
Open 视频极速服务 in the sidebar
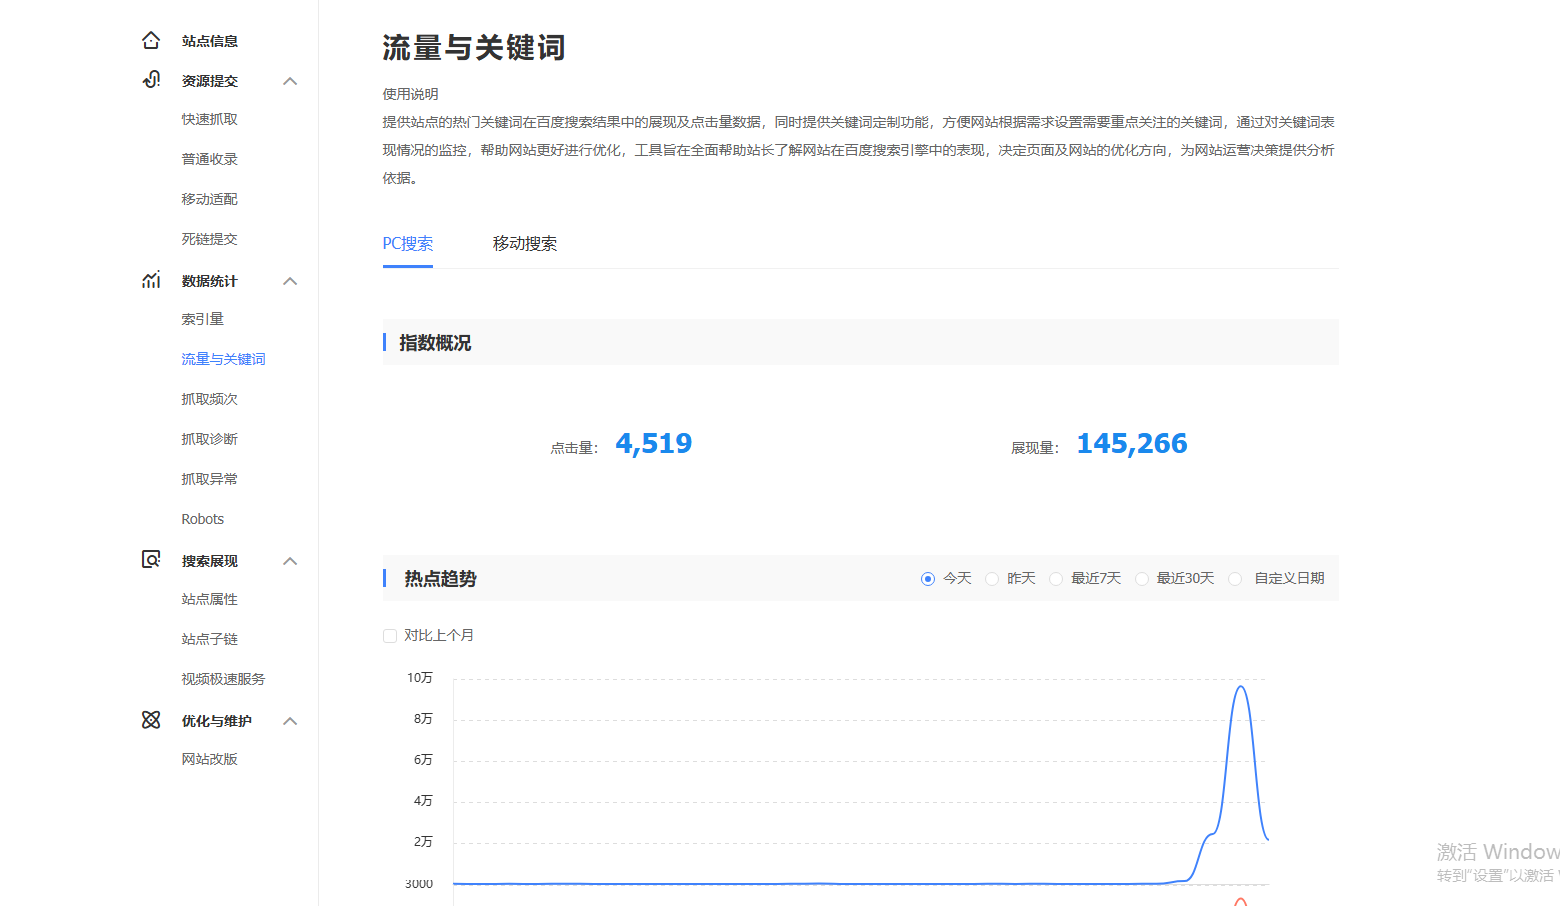coord(224,679)
